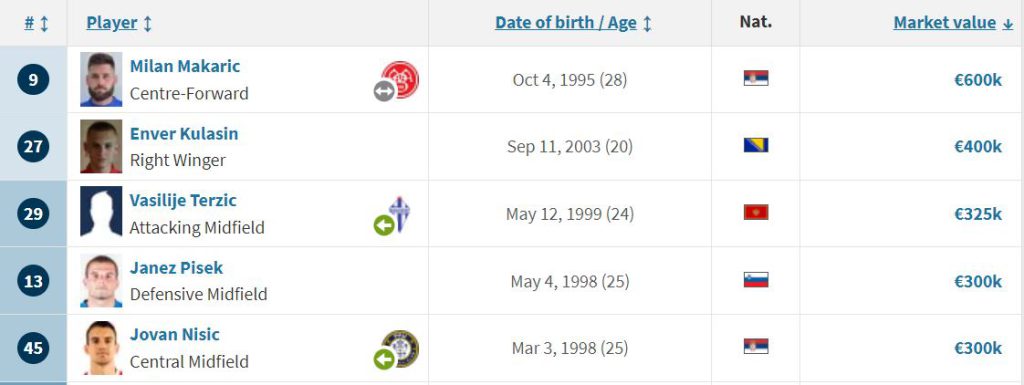Click the green arrow icon for Vasilije Terzic

(384, 225)
